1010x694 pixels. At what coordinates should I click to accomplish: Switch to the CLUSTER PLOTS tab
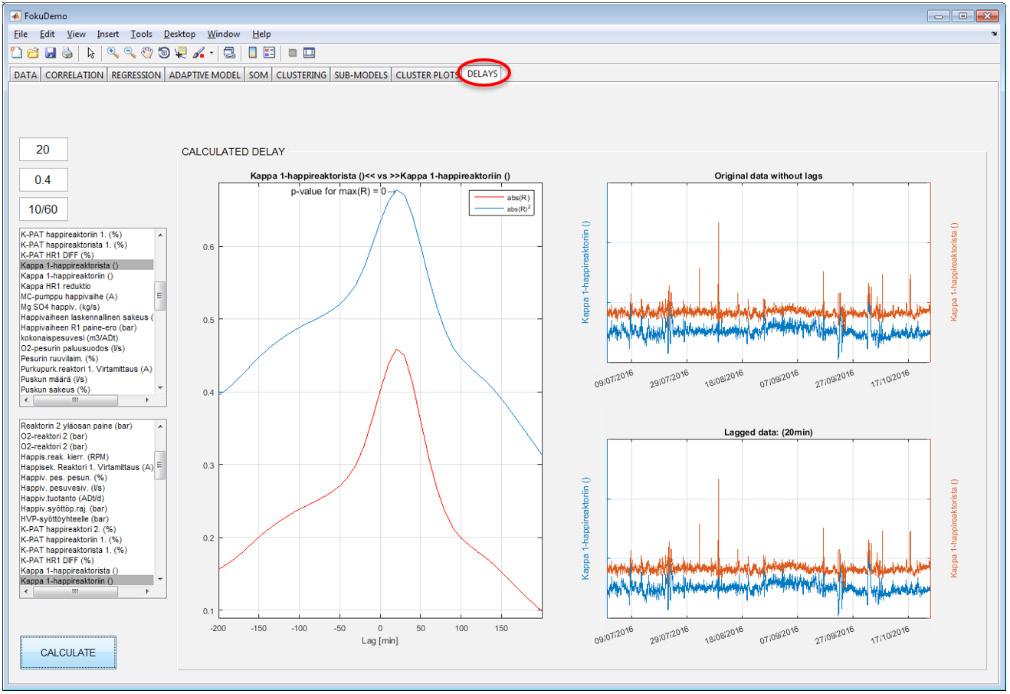click(426, 75)
